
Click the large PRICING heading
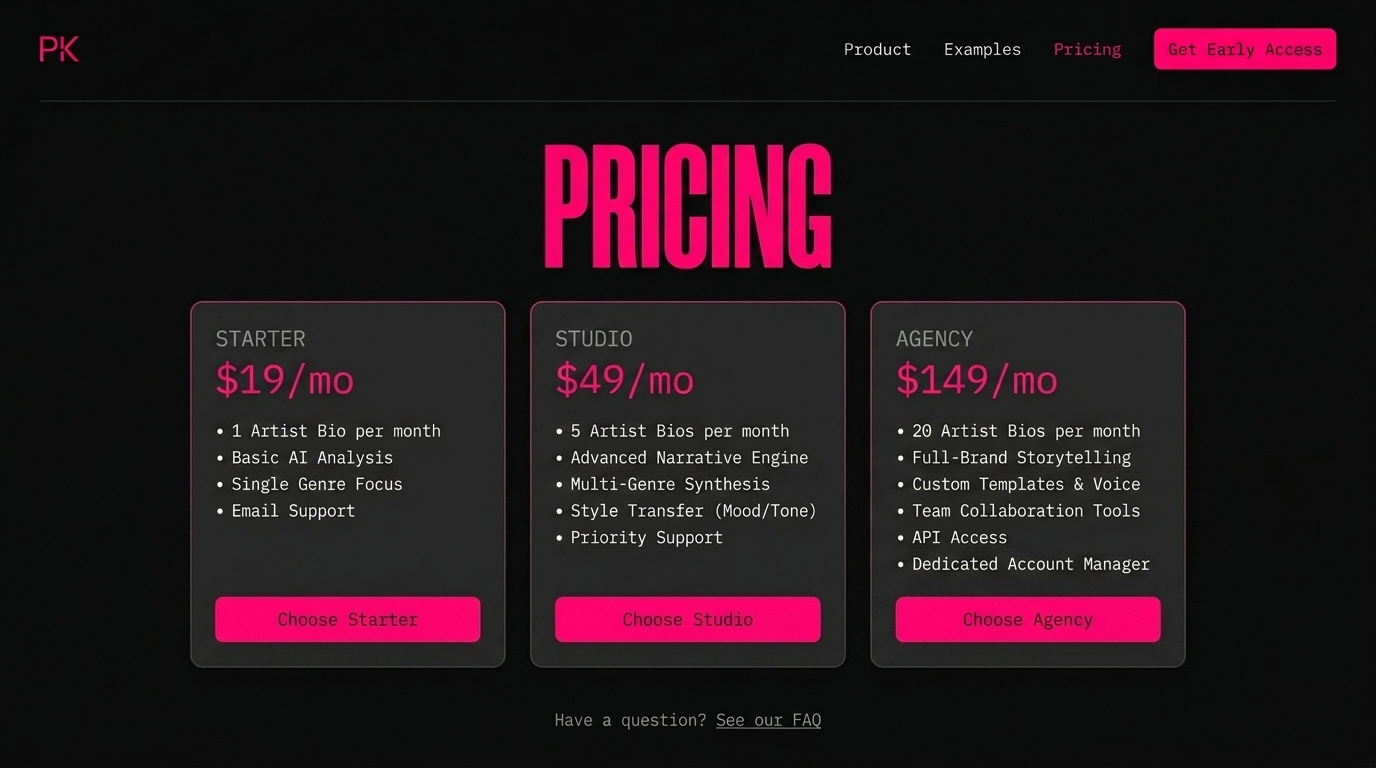coord(688,207)
